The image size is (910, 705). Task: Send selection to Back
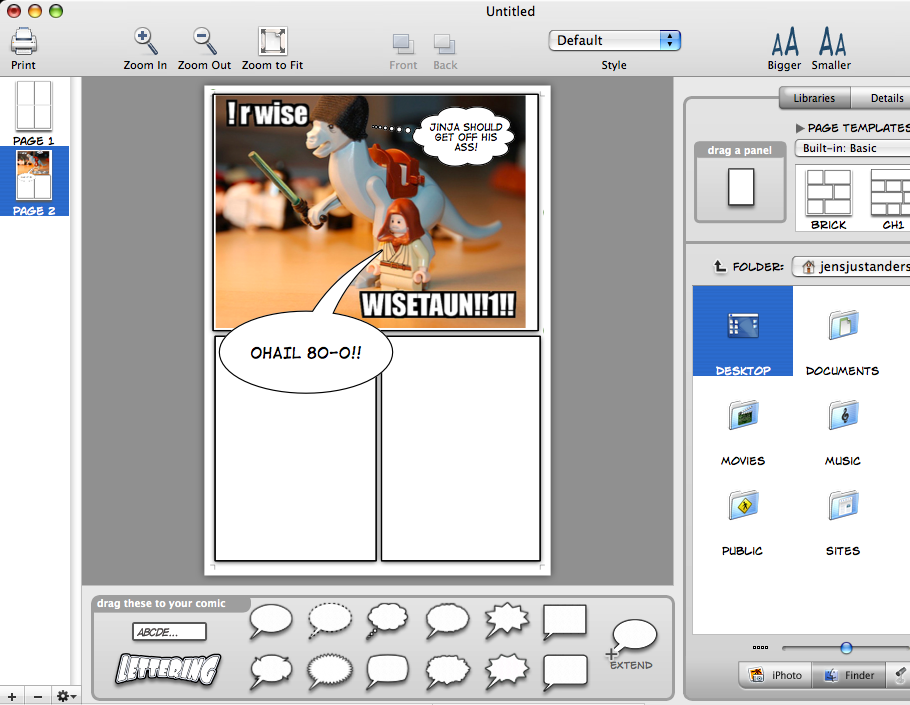click(445, 44)
